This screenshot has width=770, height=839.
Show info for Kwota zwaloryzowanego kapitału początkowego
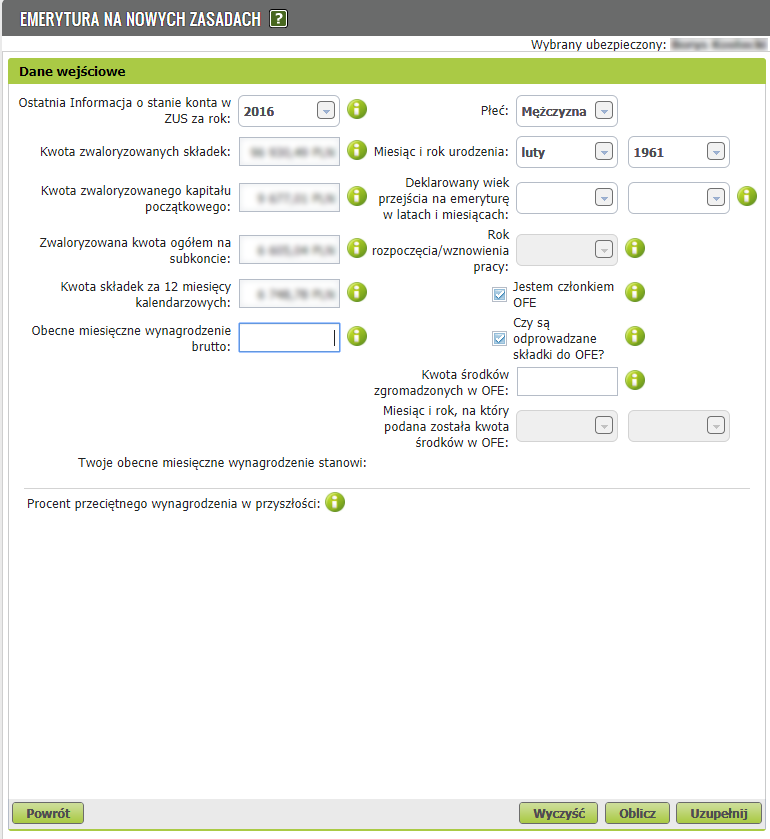357,196
